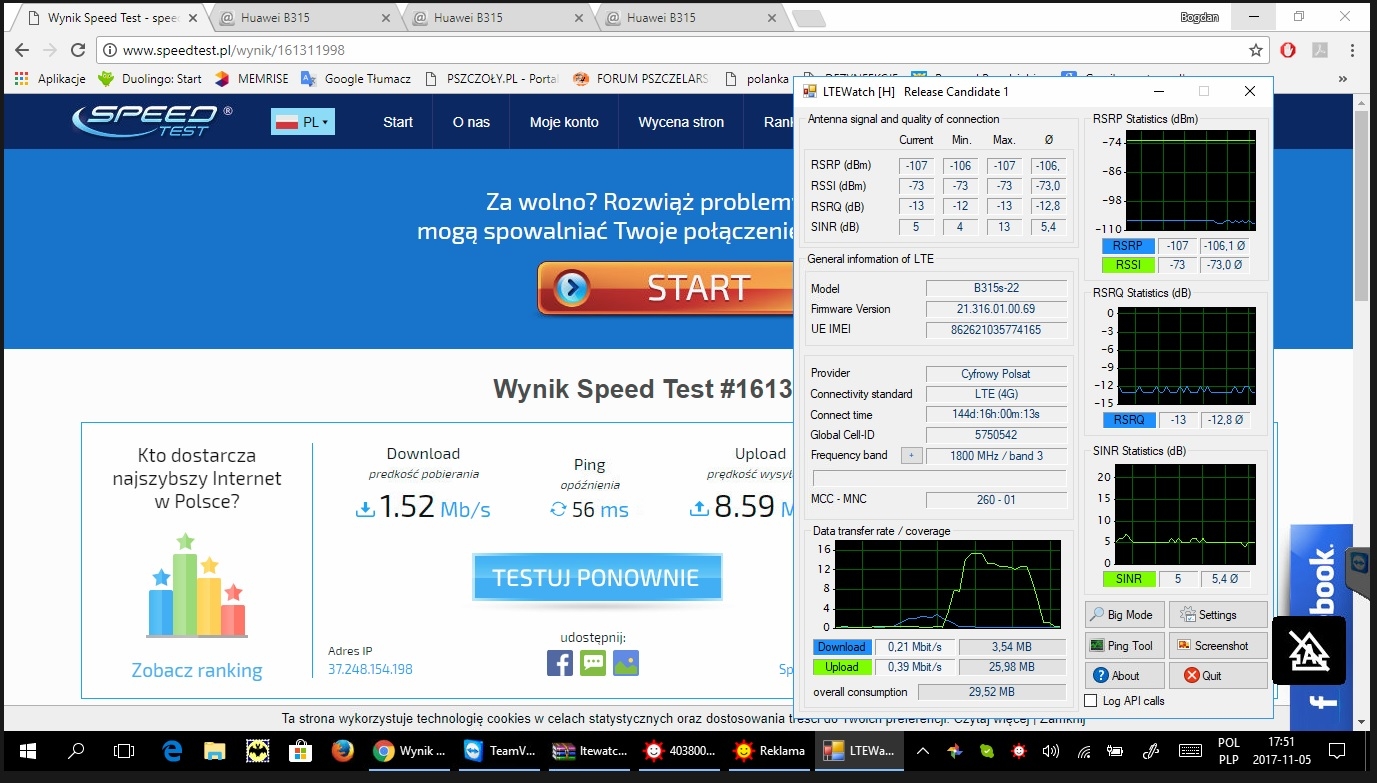
Task: Click the IP address 37.248.154.198 link
Action: click(x=370, y=669)
